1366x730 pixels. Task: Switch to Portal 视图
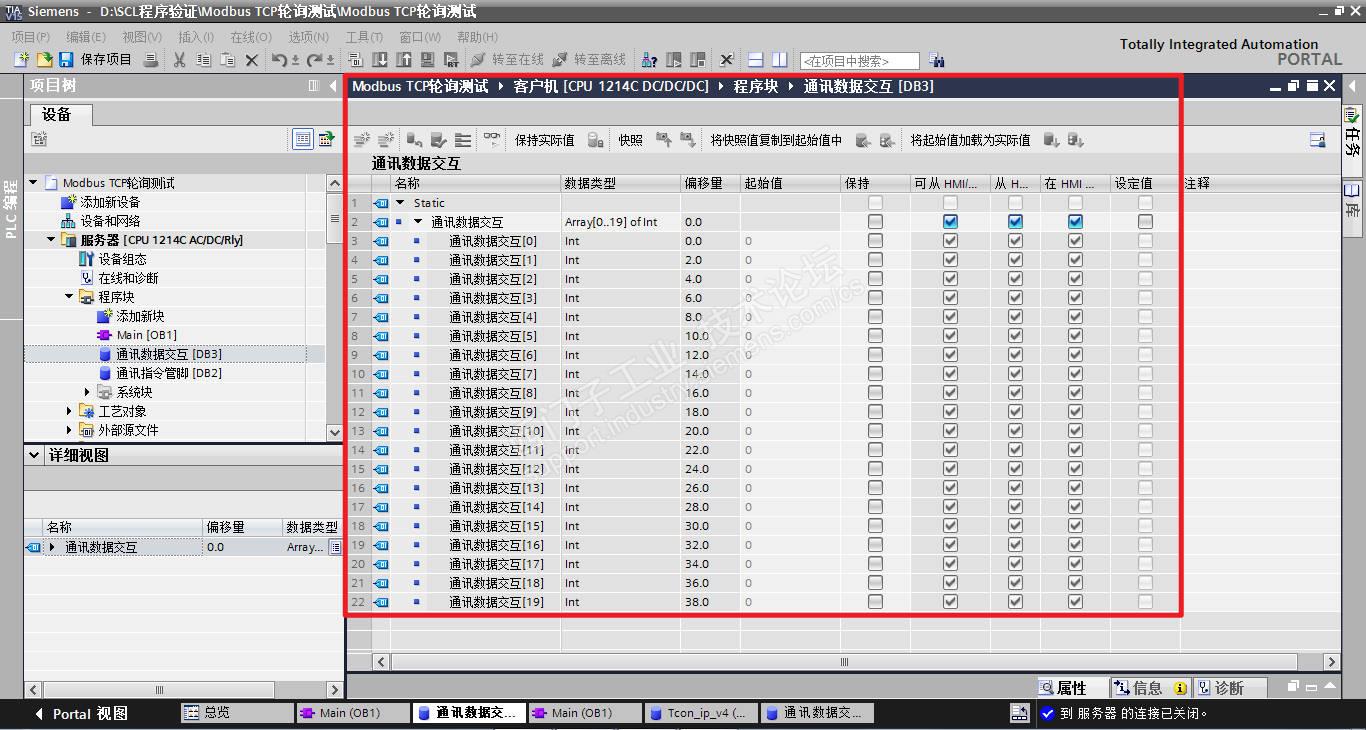pyautogui.click(x=82, y=713)
